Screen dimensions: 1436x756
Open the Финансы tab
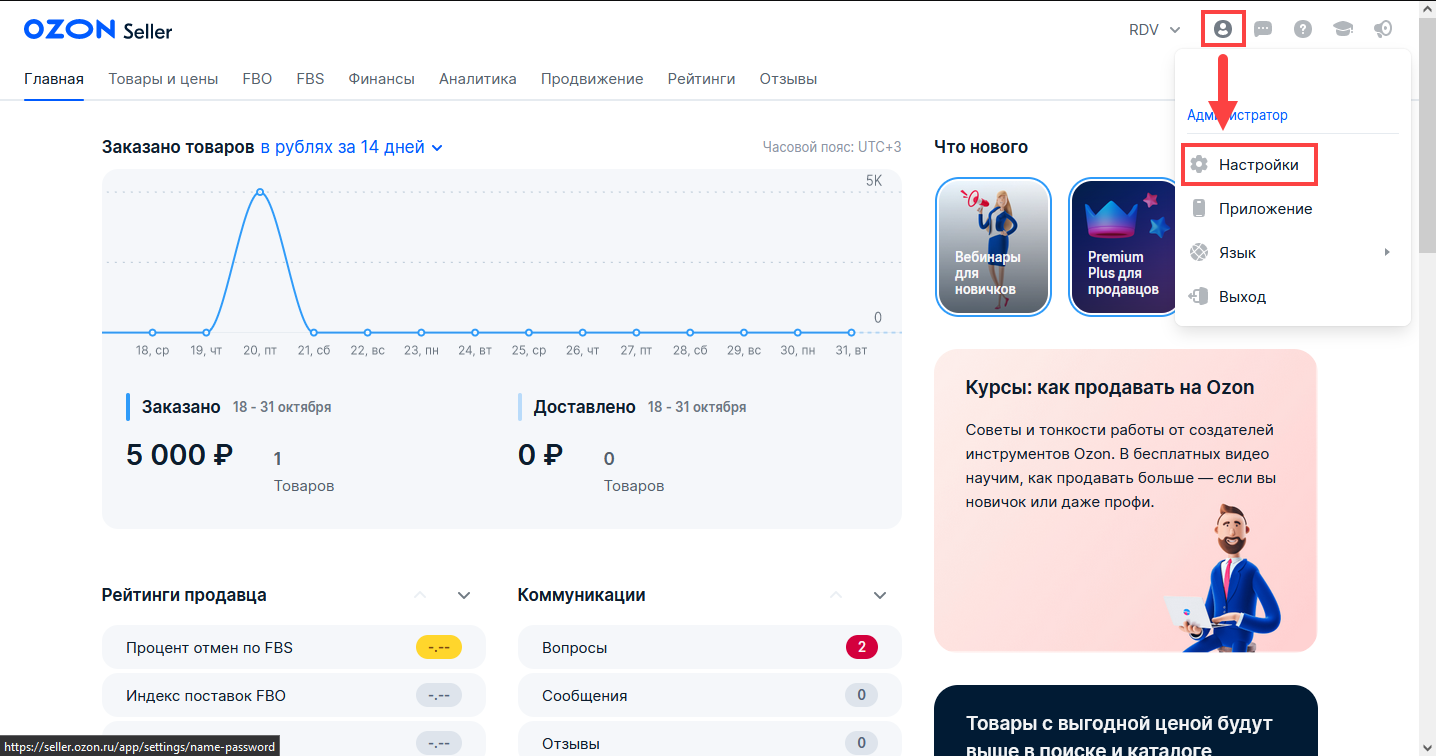click(x=381, y=79)
